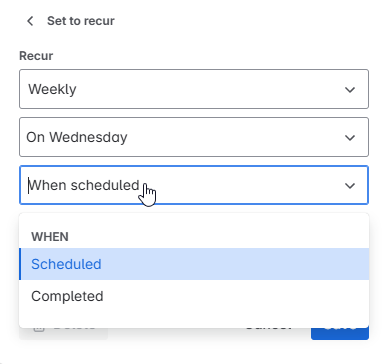The width and height of the screenshot is (383, 364).
Task: Click the partially hidden Cancel button
Action: pyautogui.click(x=269, y=329)
